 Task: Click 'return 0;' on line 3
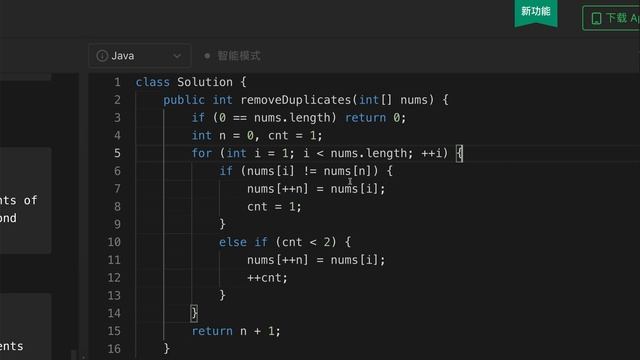tap(376, 118)
